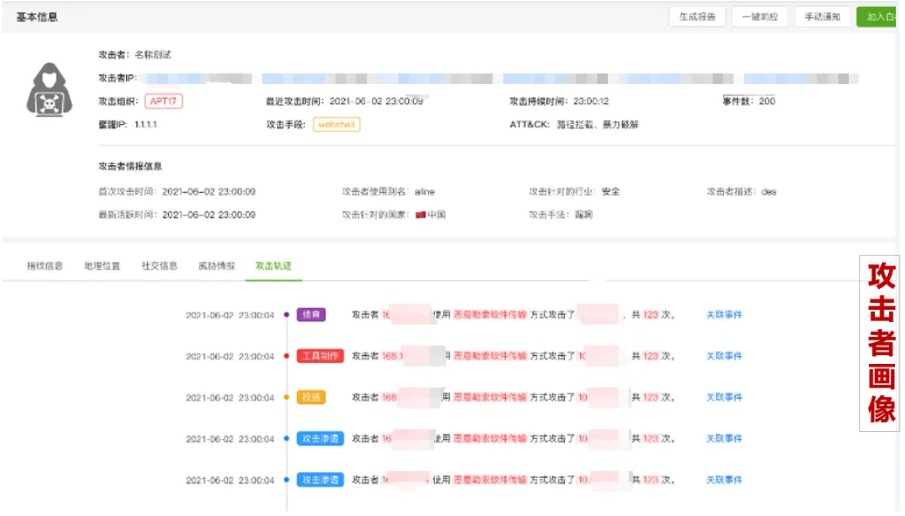The image size is (905, 516).
Task: Click the China flag icon
Action: click(x=421, y=215)
